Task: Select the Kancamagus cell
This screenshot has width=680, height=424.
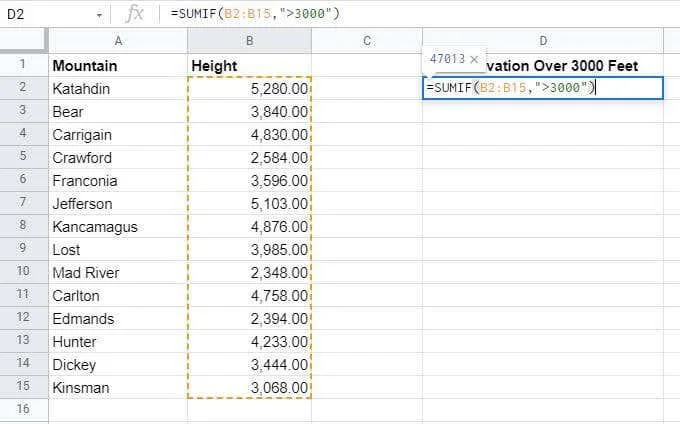Action: tap(118, 226)
